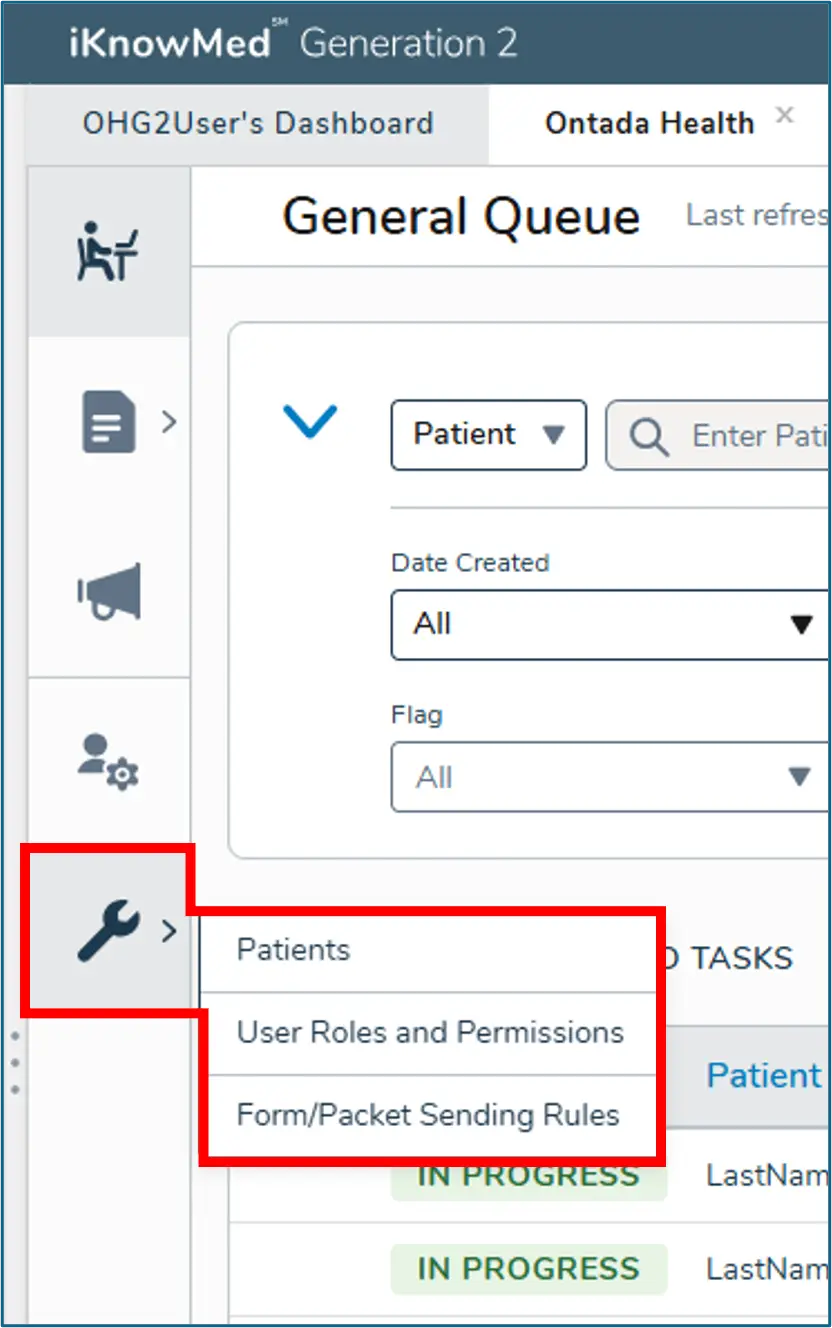
Task: Click the search magnifier icon
Action: [x=649, y=436]
